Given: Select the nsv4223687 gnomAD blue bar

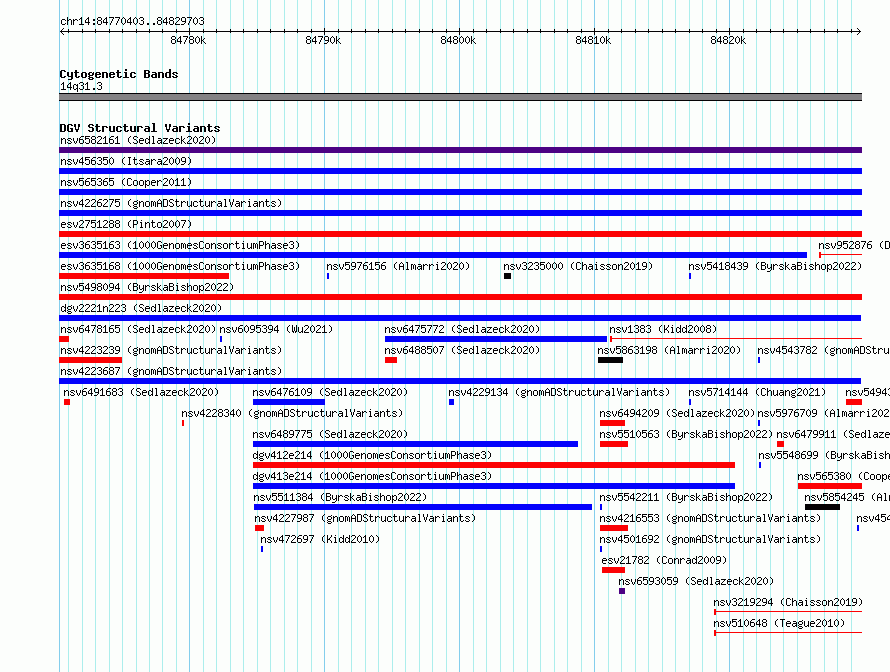Looking at the screenshot, I should [x=460, y=381].
